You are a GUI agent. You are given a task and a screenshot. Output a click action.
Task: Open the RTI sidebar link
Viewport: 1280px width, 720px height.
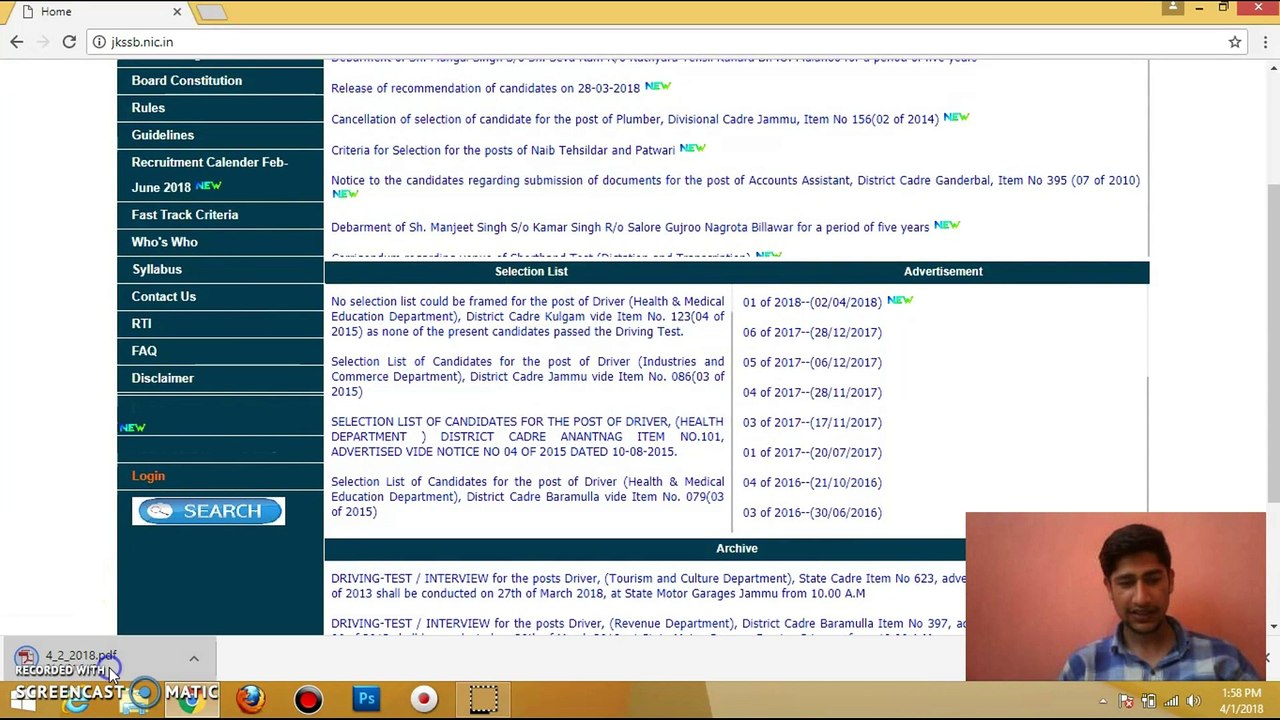142,323
